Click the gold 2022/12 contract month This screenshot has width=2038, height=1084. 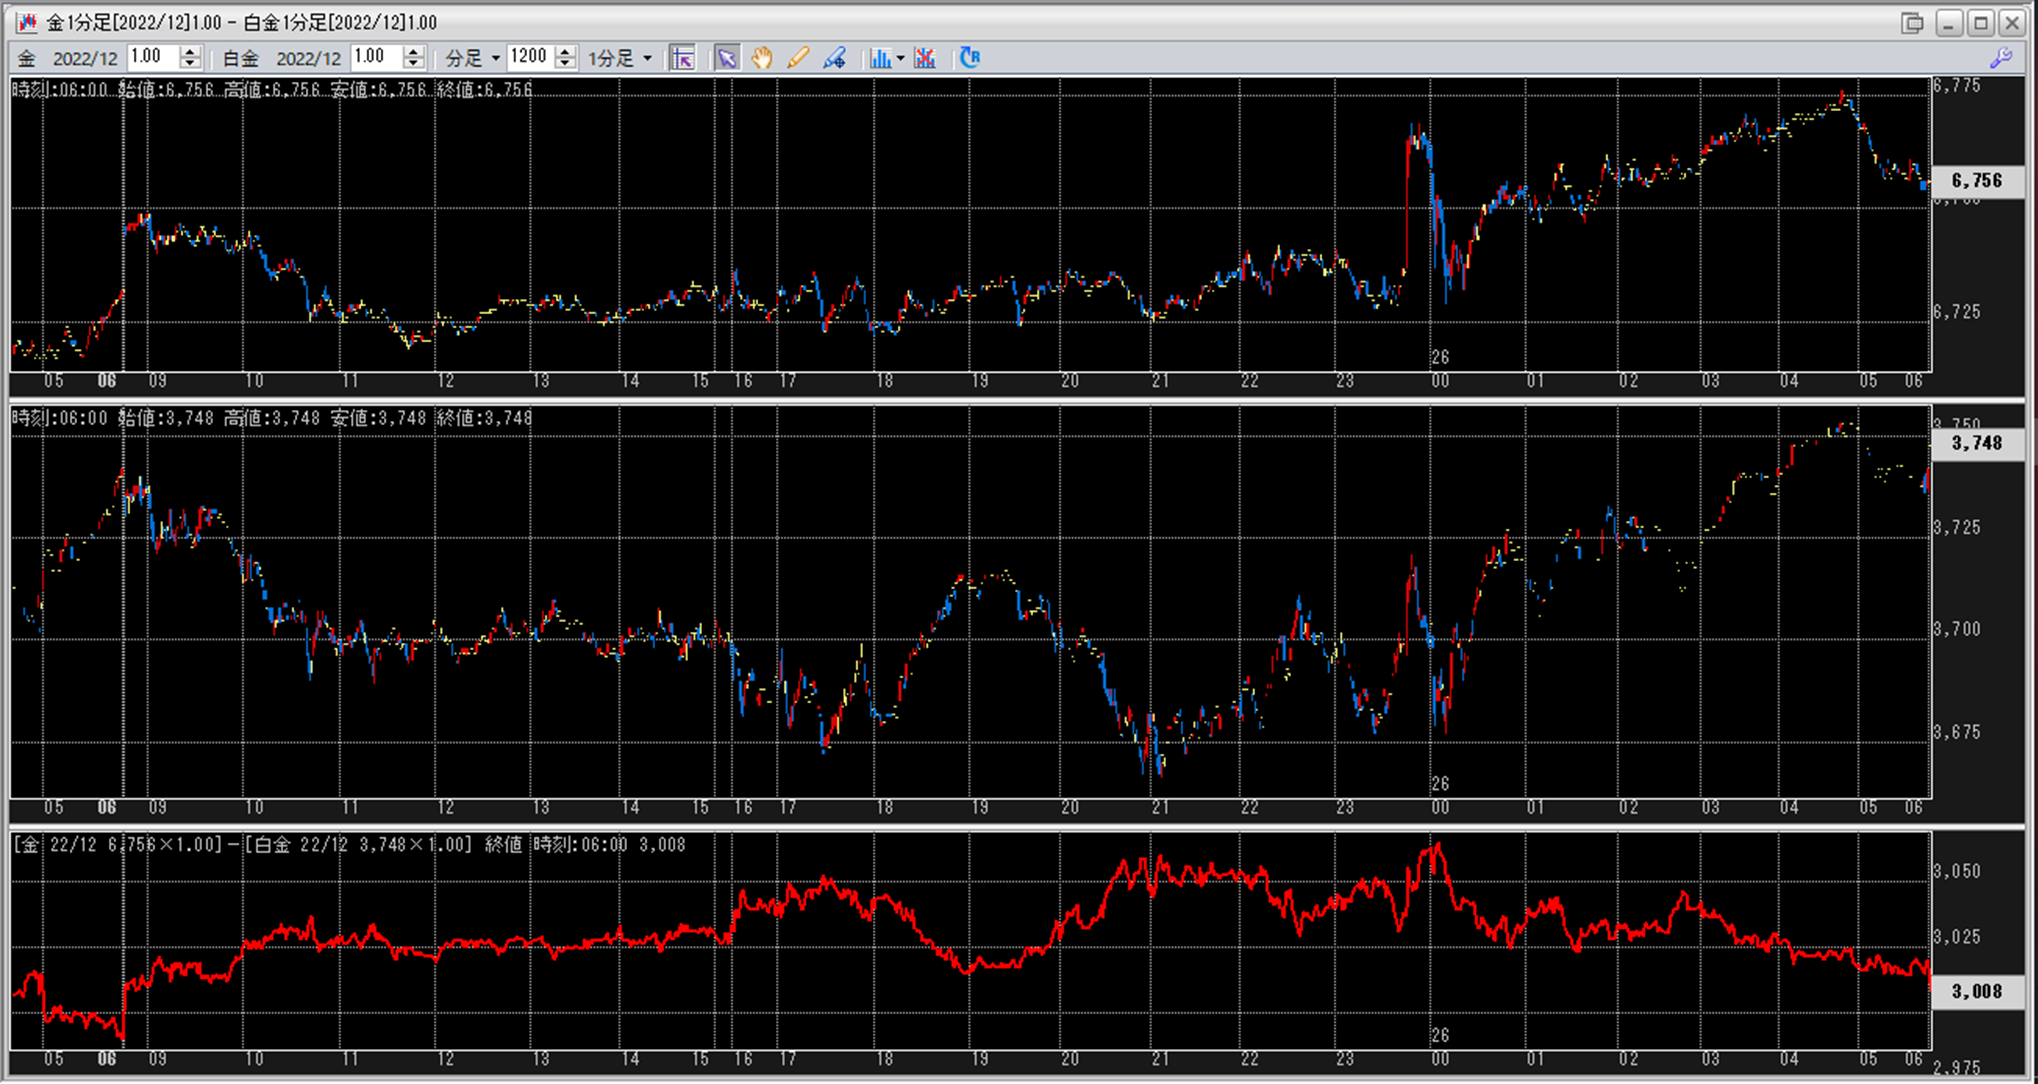(85, 58)
